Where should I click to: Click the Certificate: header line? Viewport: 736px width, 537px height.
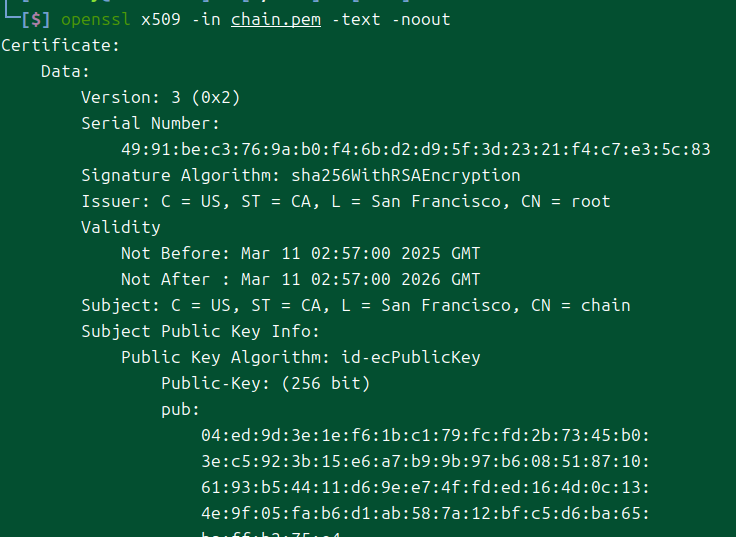pyautogui.click(x=61, y=46)
